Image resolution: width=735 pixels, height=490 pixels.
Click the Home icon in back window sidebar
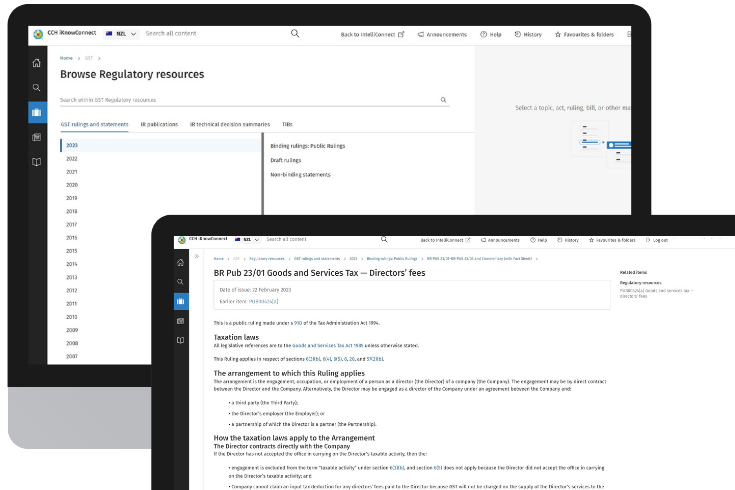(x=37, y=63)
